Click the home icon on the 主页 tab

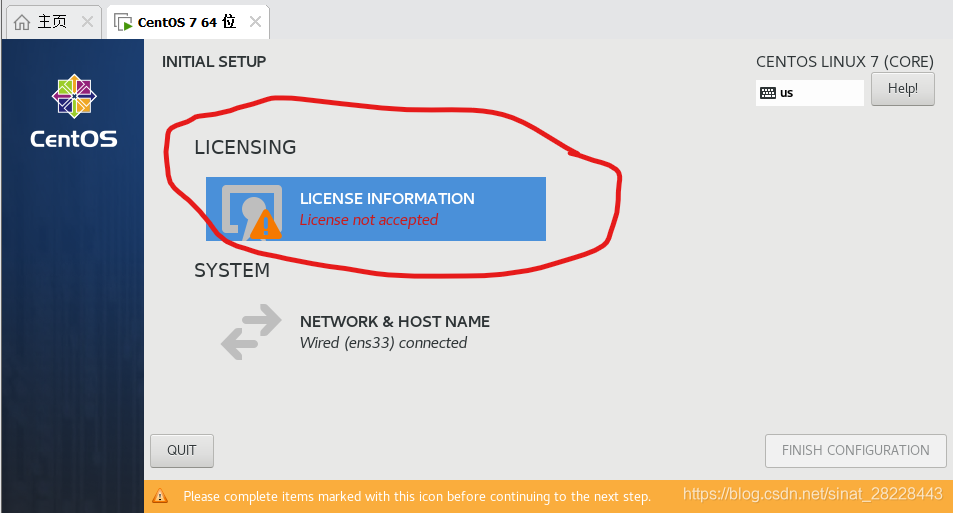click(x=22, y=22)
